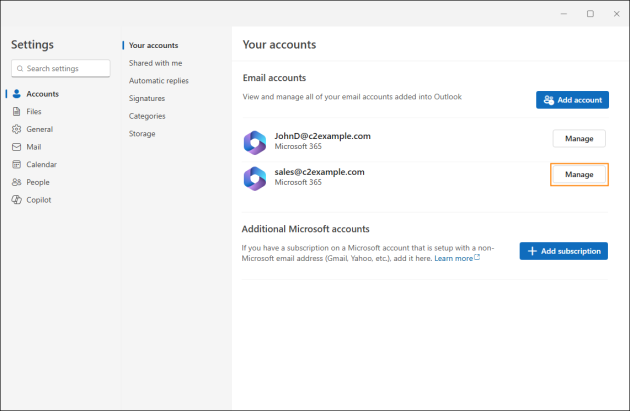Click Microsoft 365 logo for JohnD account
The width and height of the screenshot is (630, 411).
(255, 143)
